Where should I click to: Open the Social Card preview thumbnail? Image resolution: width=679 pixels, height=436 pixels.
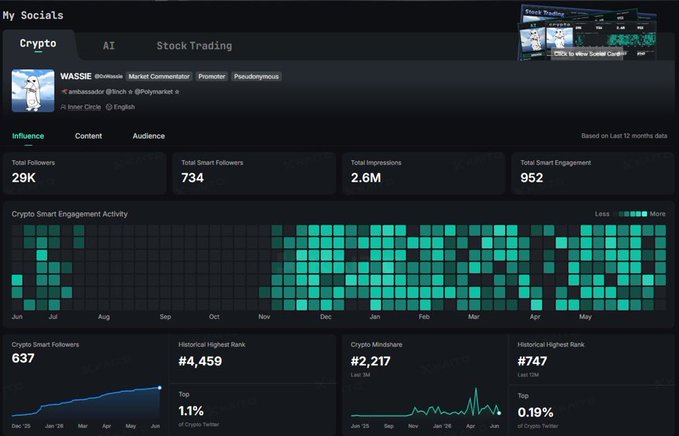tap(587, 34)
